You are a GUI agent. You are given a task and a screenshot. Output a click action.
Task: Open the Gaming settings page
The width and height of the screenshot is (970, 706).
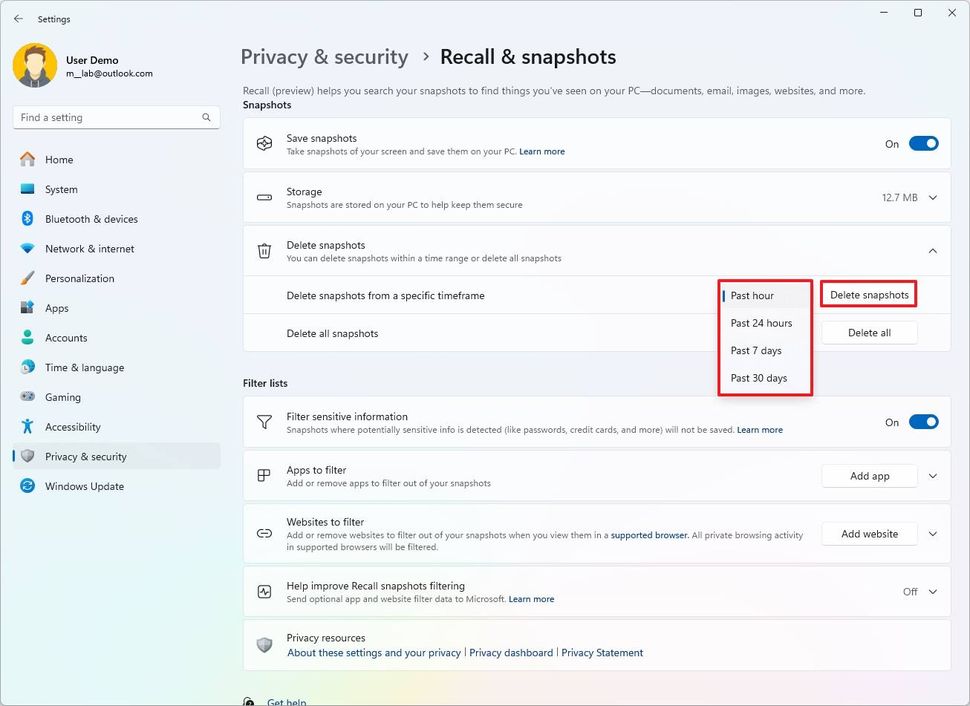(x=62, y=397)
